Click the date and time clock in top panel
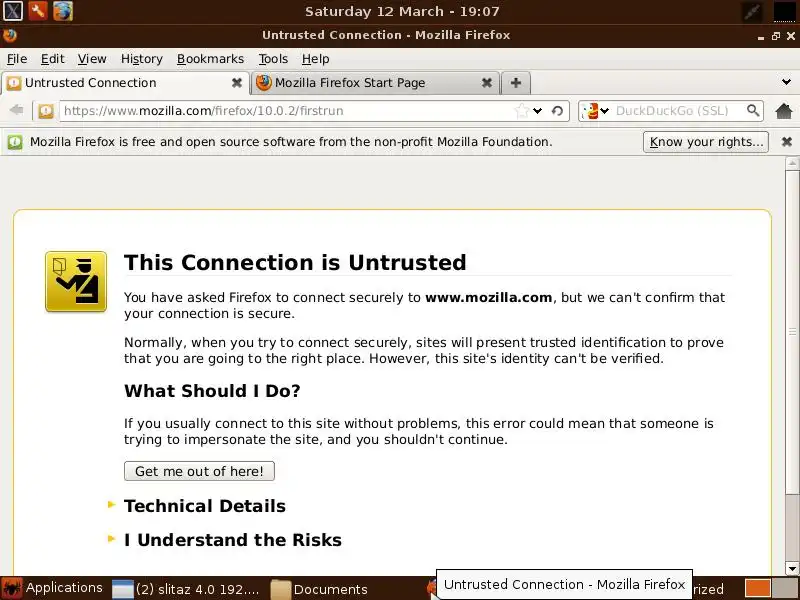800x600 pixels. (x=402, y=11)
